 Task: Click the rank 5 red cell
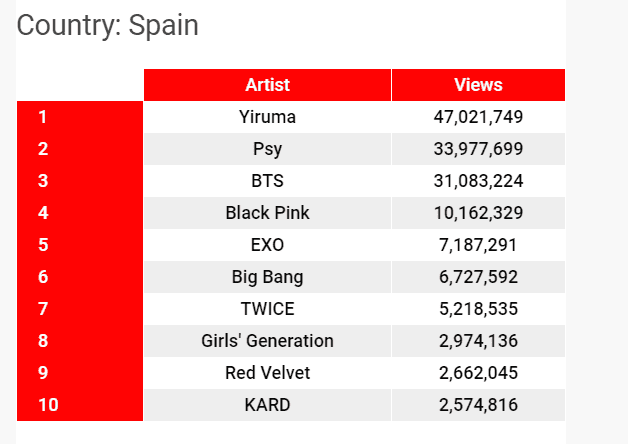tap(80, 245)
